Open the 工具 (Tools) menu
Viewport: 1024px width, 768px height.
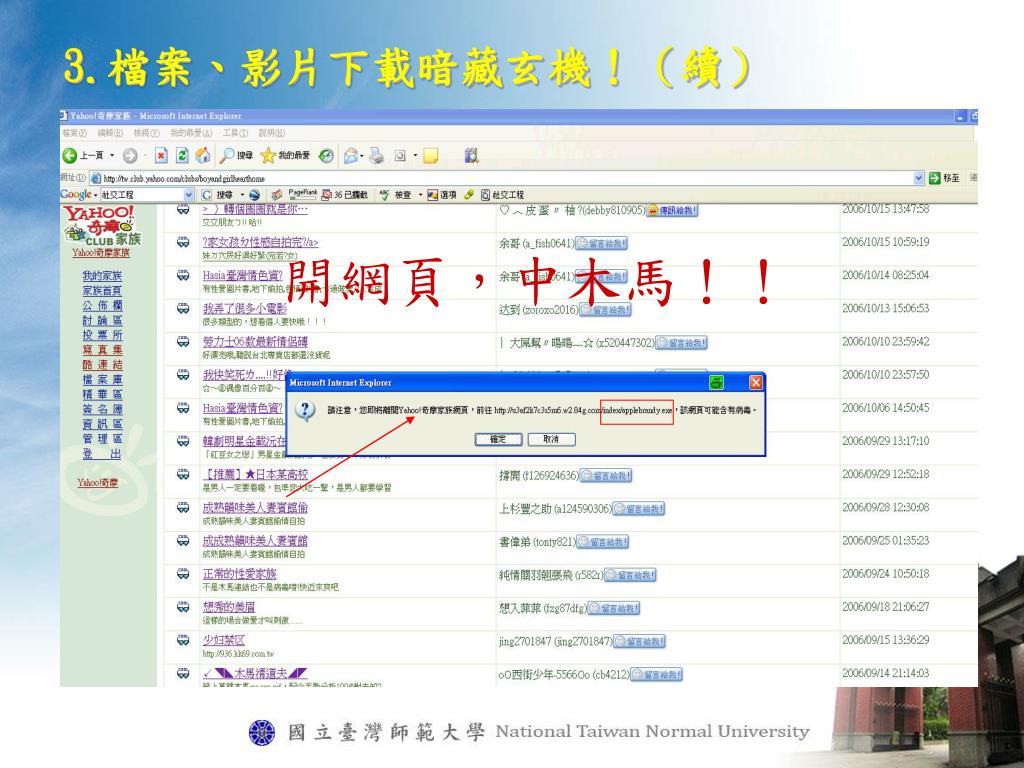tap(235, 133)
